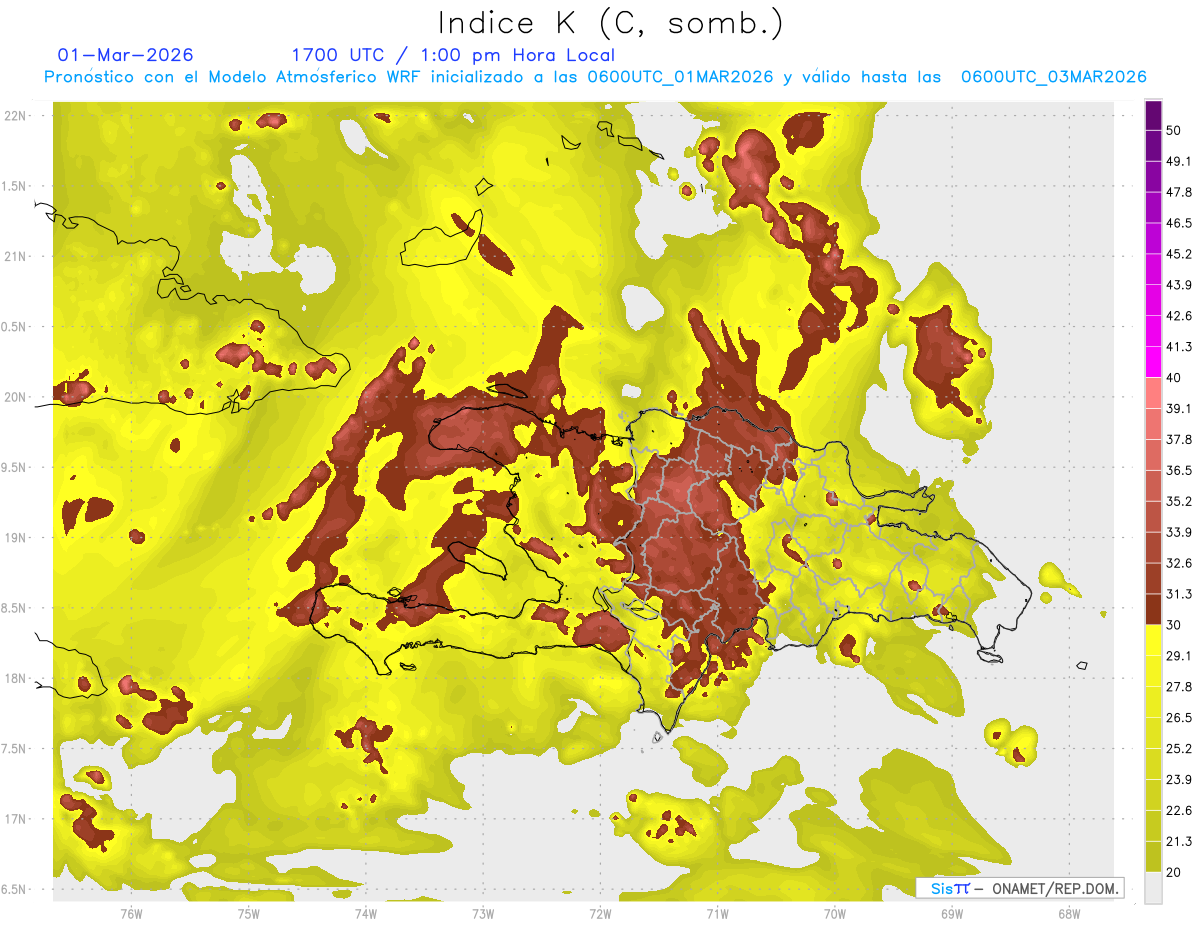Click the "21N" latitude axis label
This screenshot has height=927, width=1200.
tap(16, 257)
